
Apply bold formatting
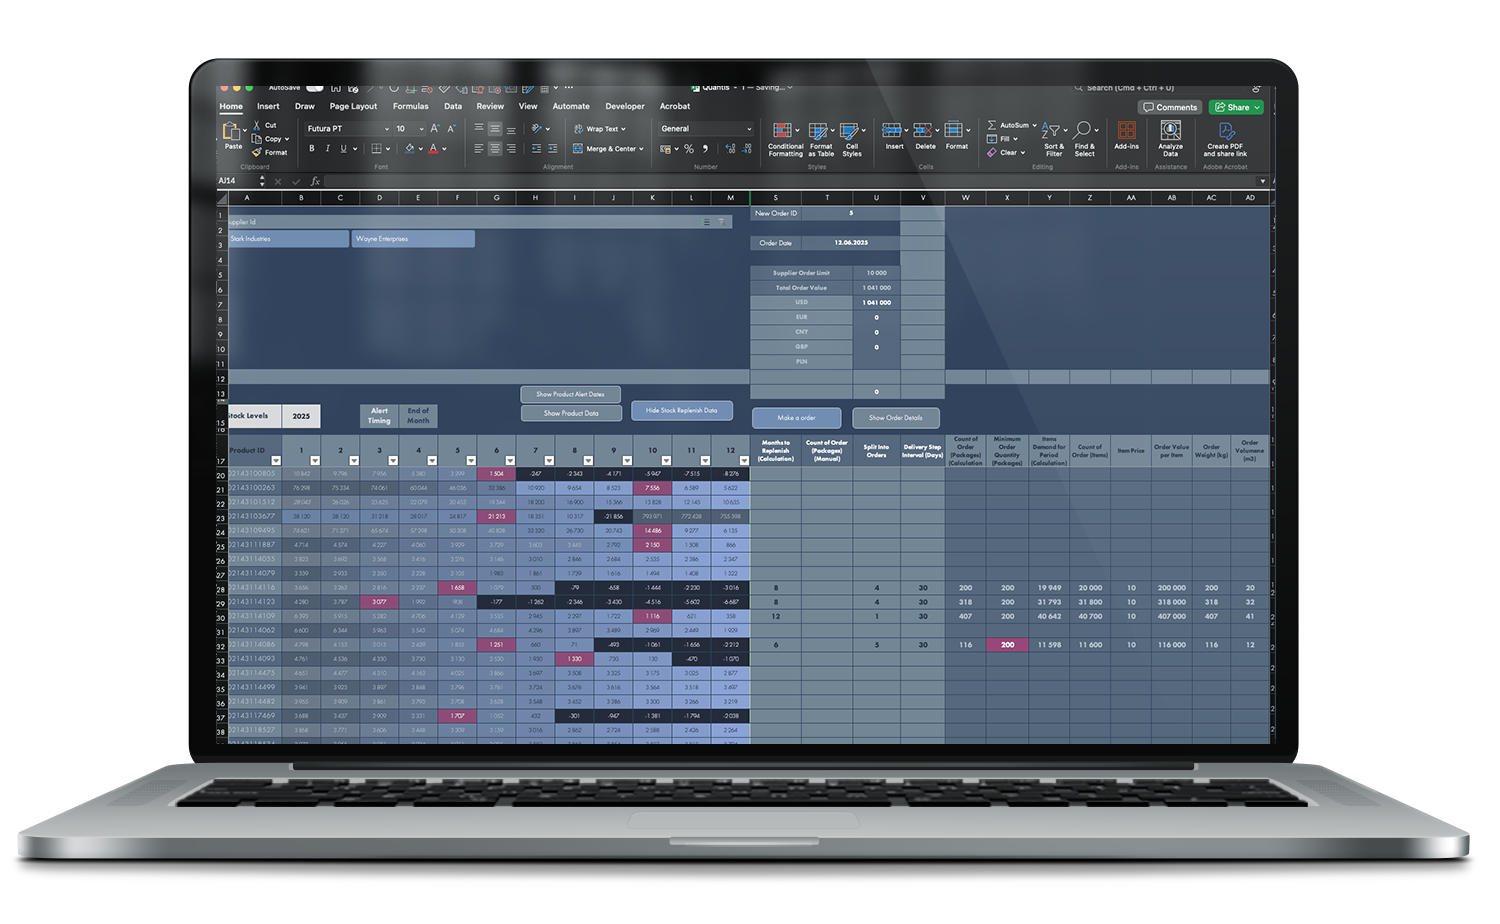tap(312, 148)
